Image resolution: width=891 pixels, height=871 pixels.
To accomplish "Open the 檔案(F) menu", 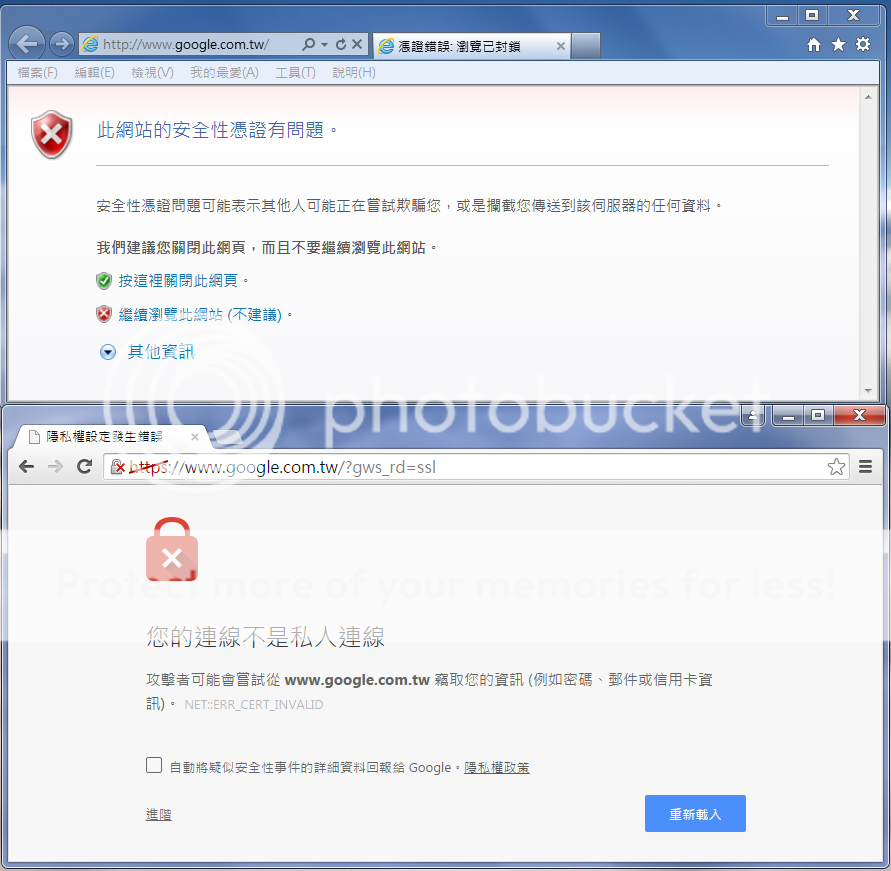I will pyautogui.click(x=38, y=73).
